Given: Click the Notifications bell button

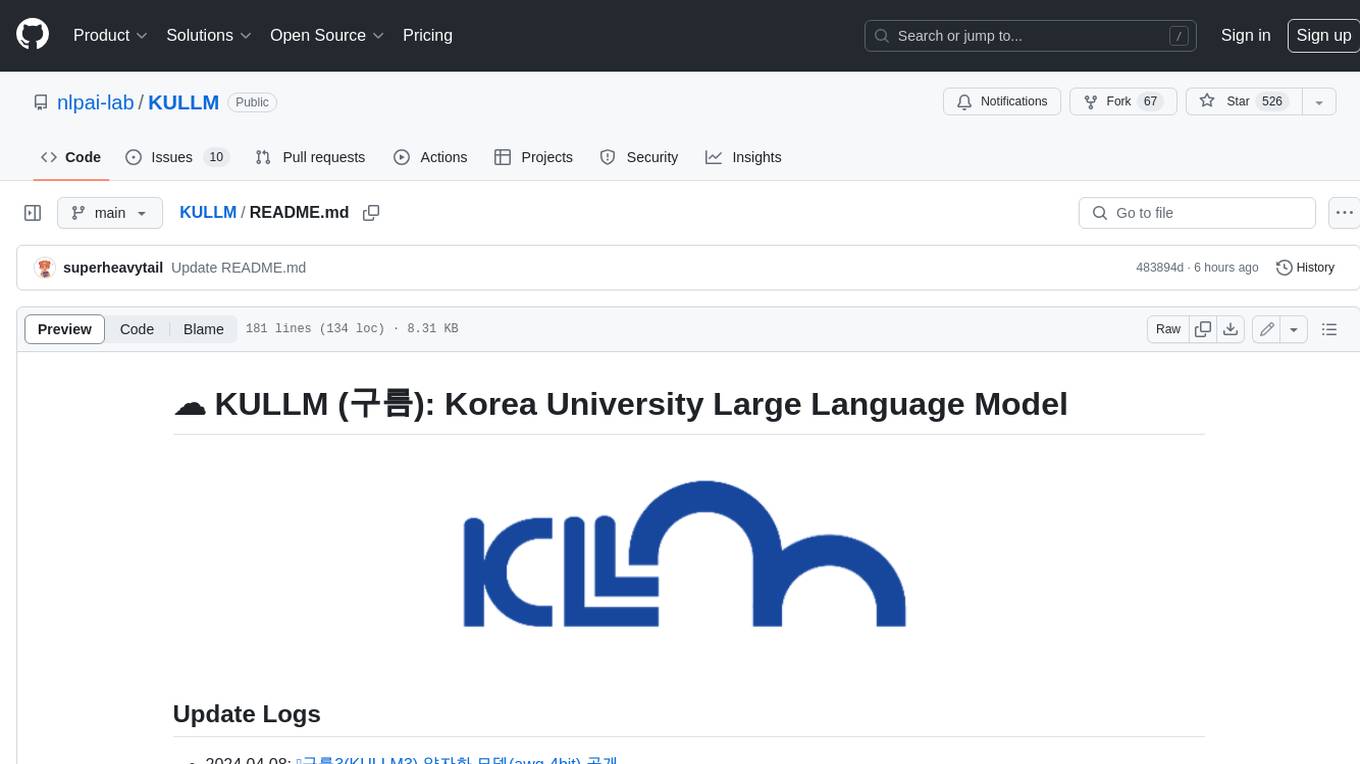Looking at the screenshot, I should (x=1002, y=102).
